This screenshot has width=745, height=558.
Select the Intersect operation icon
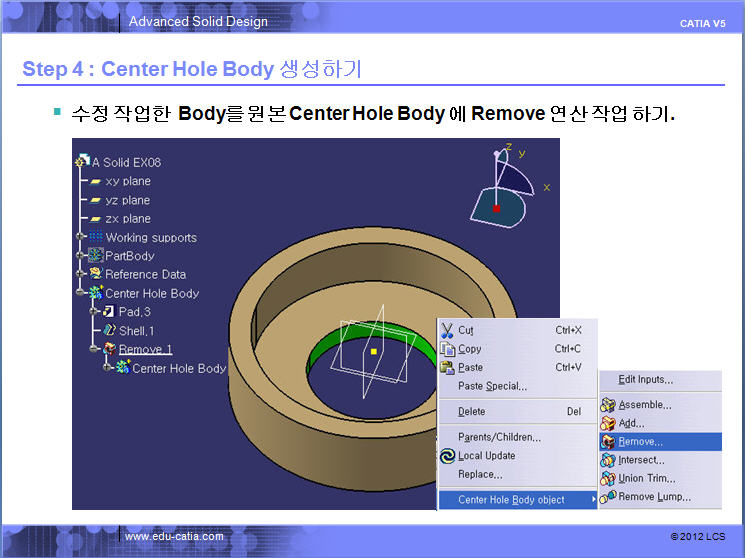[607, 460]
